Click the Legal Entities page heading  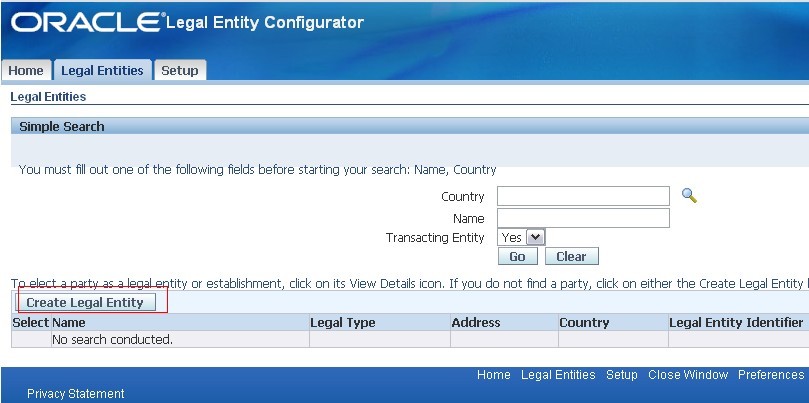pyautogui.click(x=48, y=97)
